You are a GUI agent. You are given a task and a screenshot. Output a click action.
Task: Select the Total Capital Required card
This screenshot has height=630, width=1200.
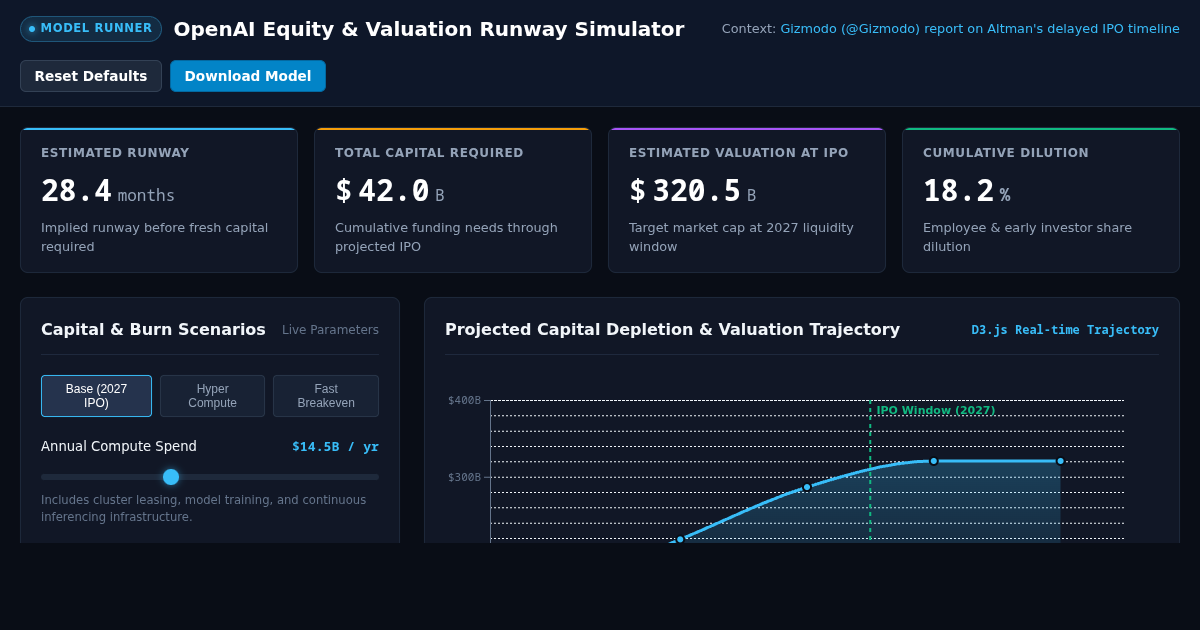click(453, 200)
